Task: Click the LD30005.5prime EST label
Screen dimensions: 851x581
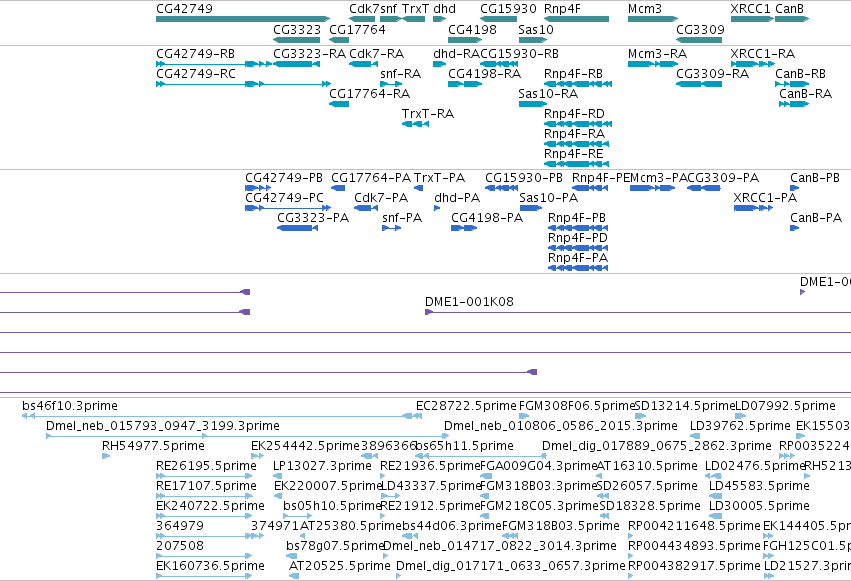Action: [759, 507]
